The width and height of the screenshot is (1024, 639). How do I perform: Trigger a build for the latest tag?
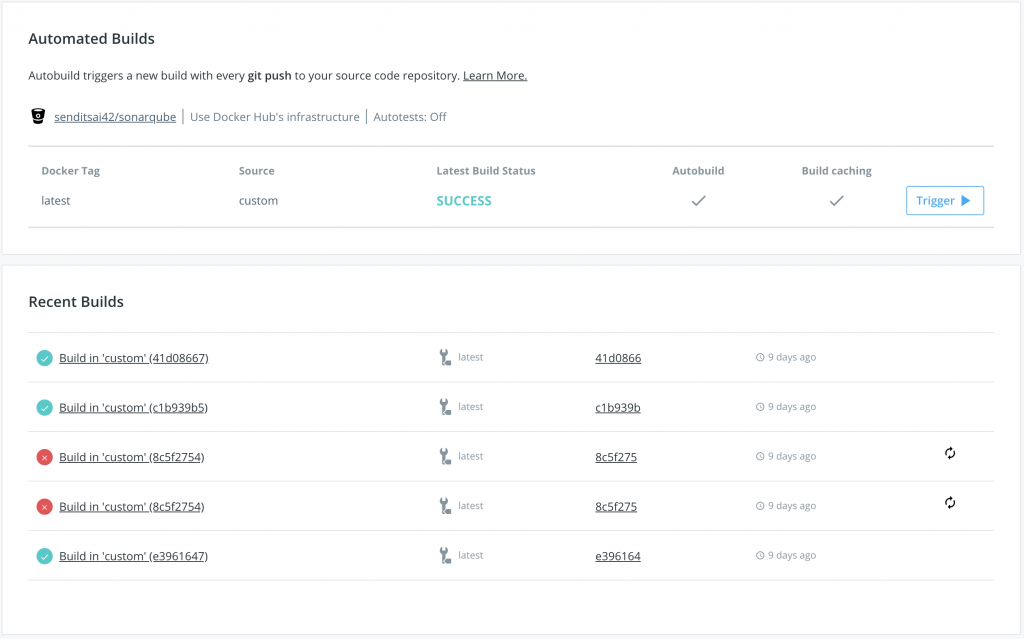pos(944,201)
